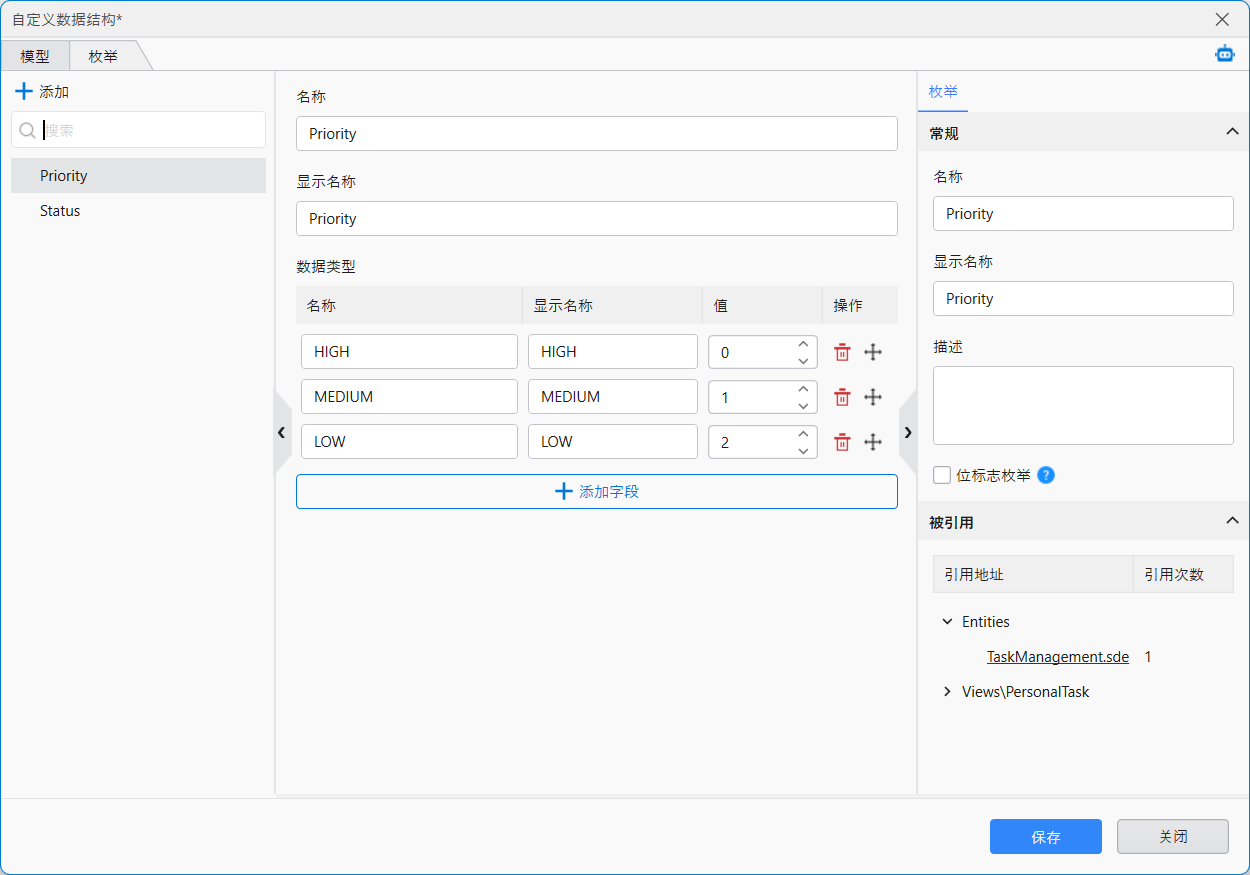The width and height of the screenshot is (1250, 875).
Task: Enable the 位标志枚举 checkbox
Action: (x=942, y=475)
